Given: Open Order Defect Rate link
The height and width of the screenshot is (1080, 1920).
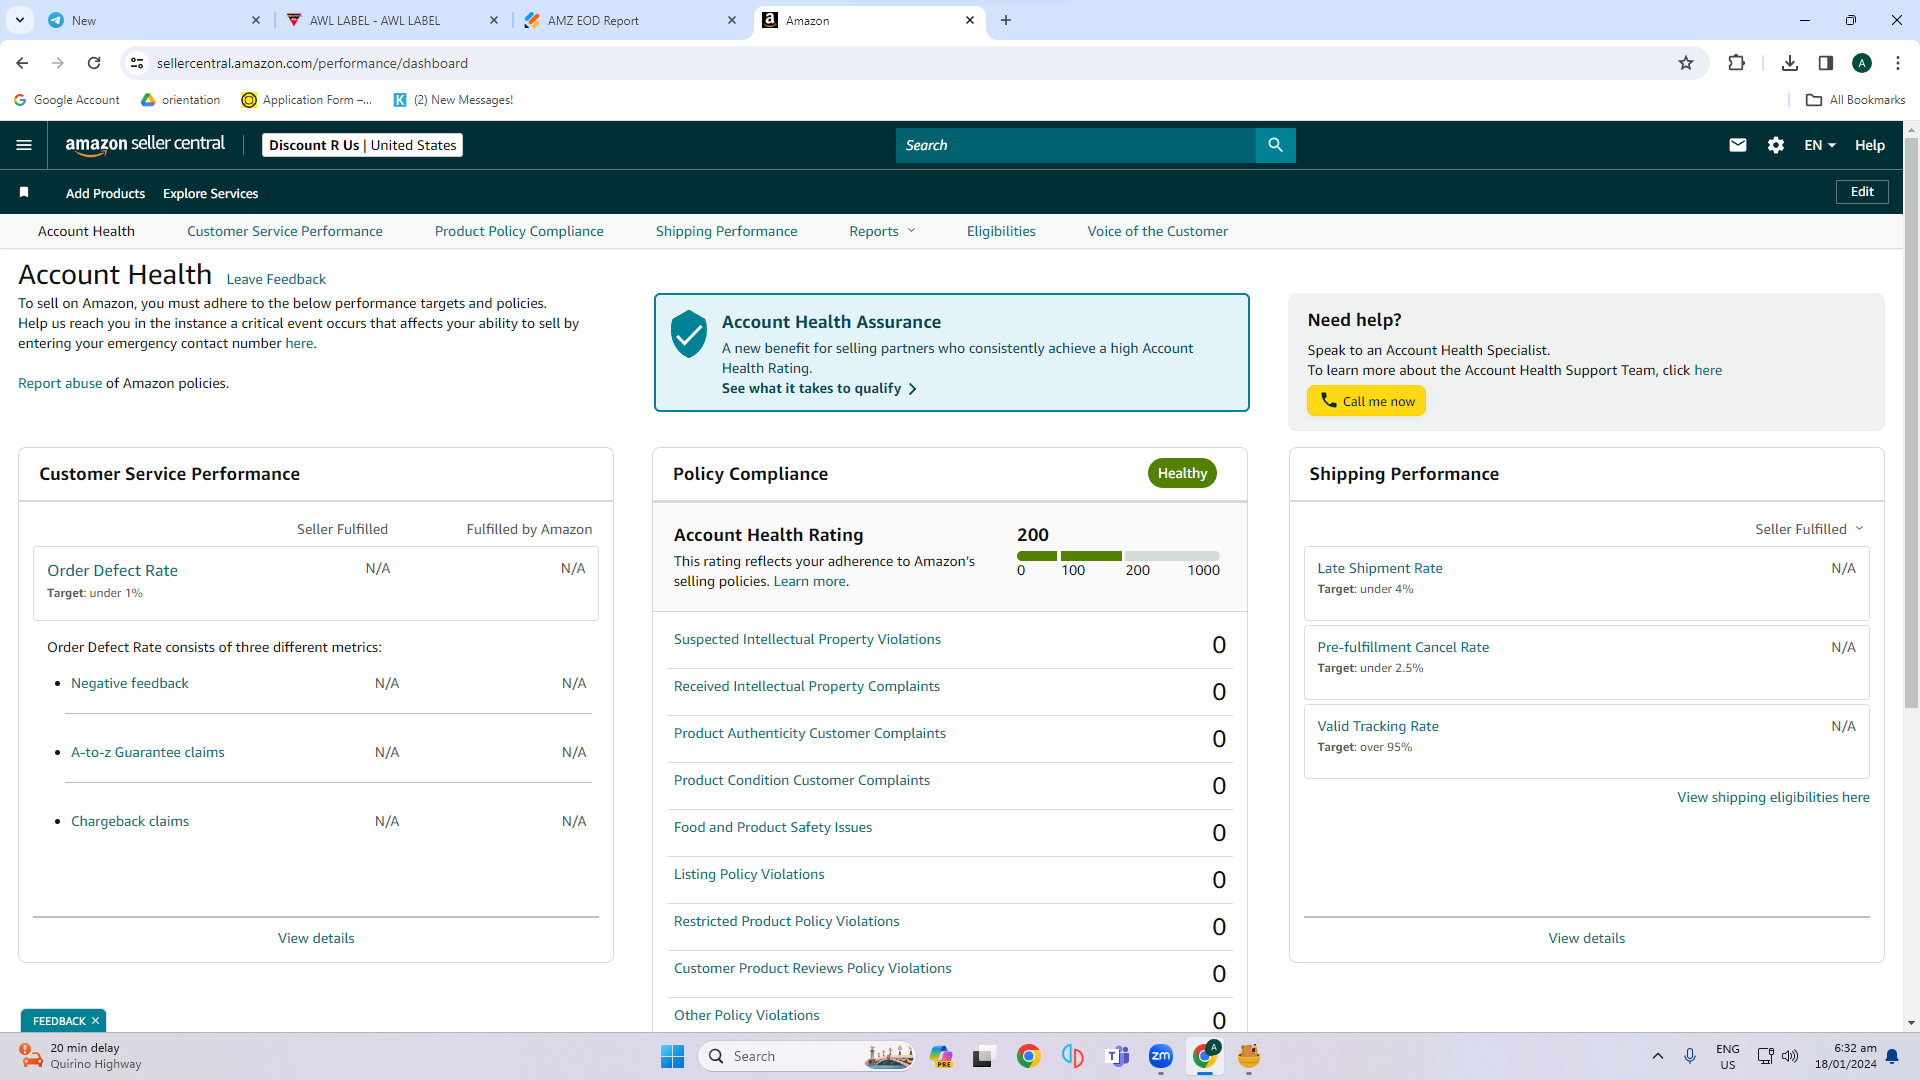Looking at the screenshot, I should (x=112, y=570).
